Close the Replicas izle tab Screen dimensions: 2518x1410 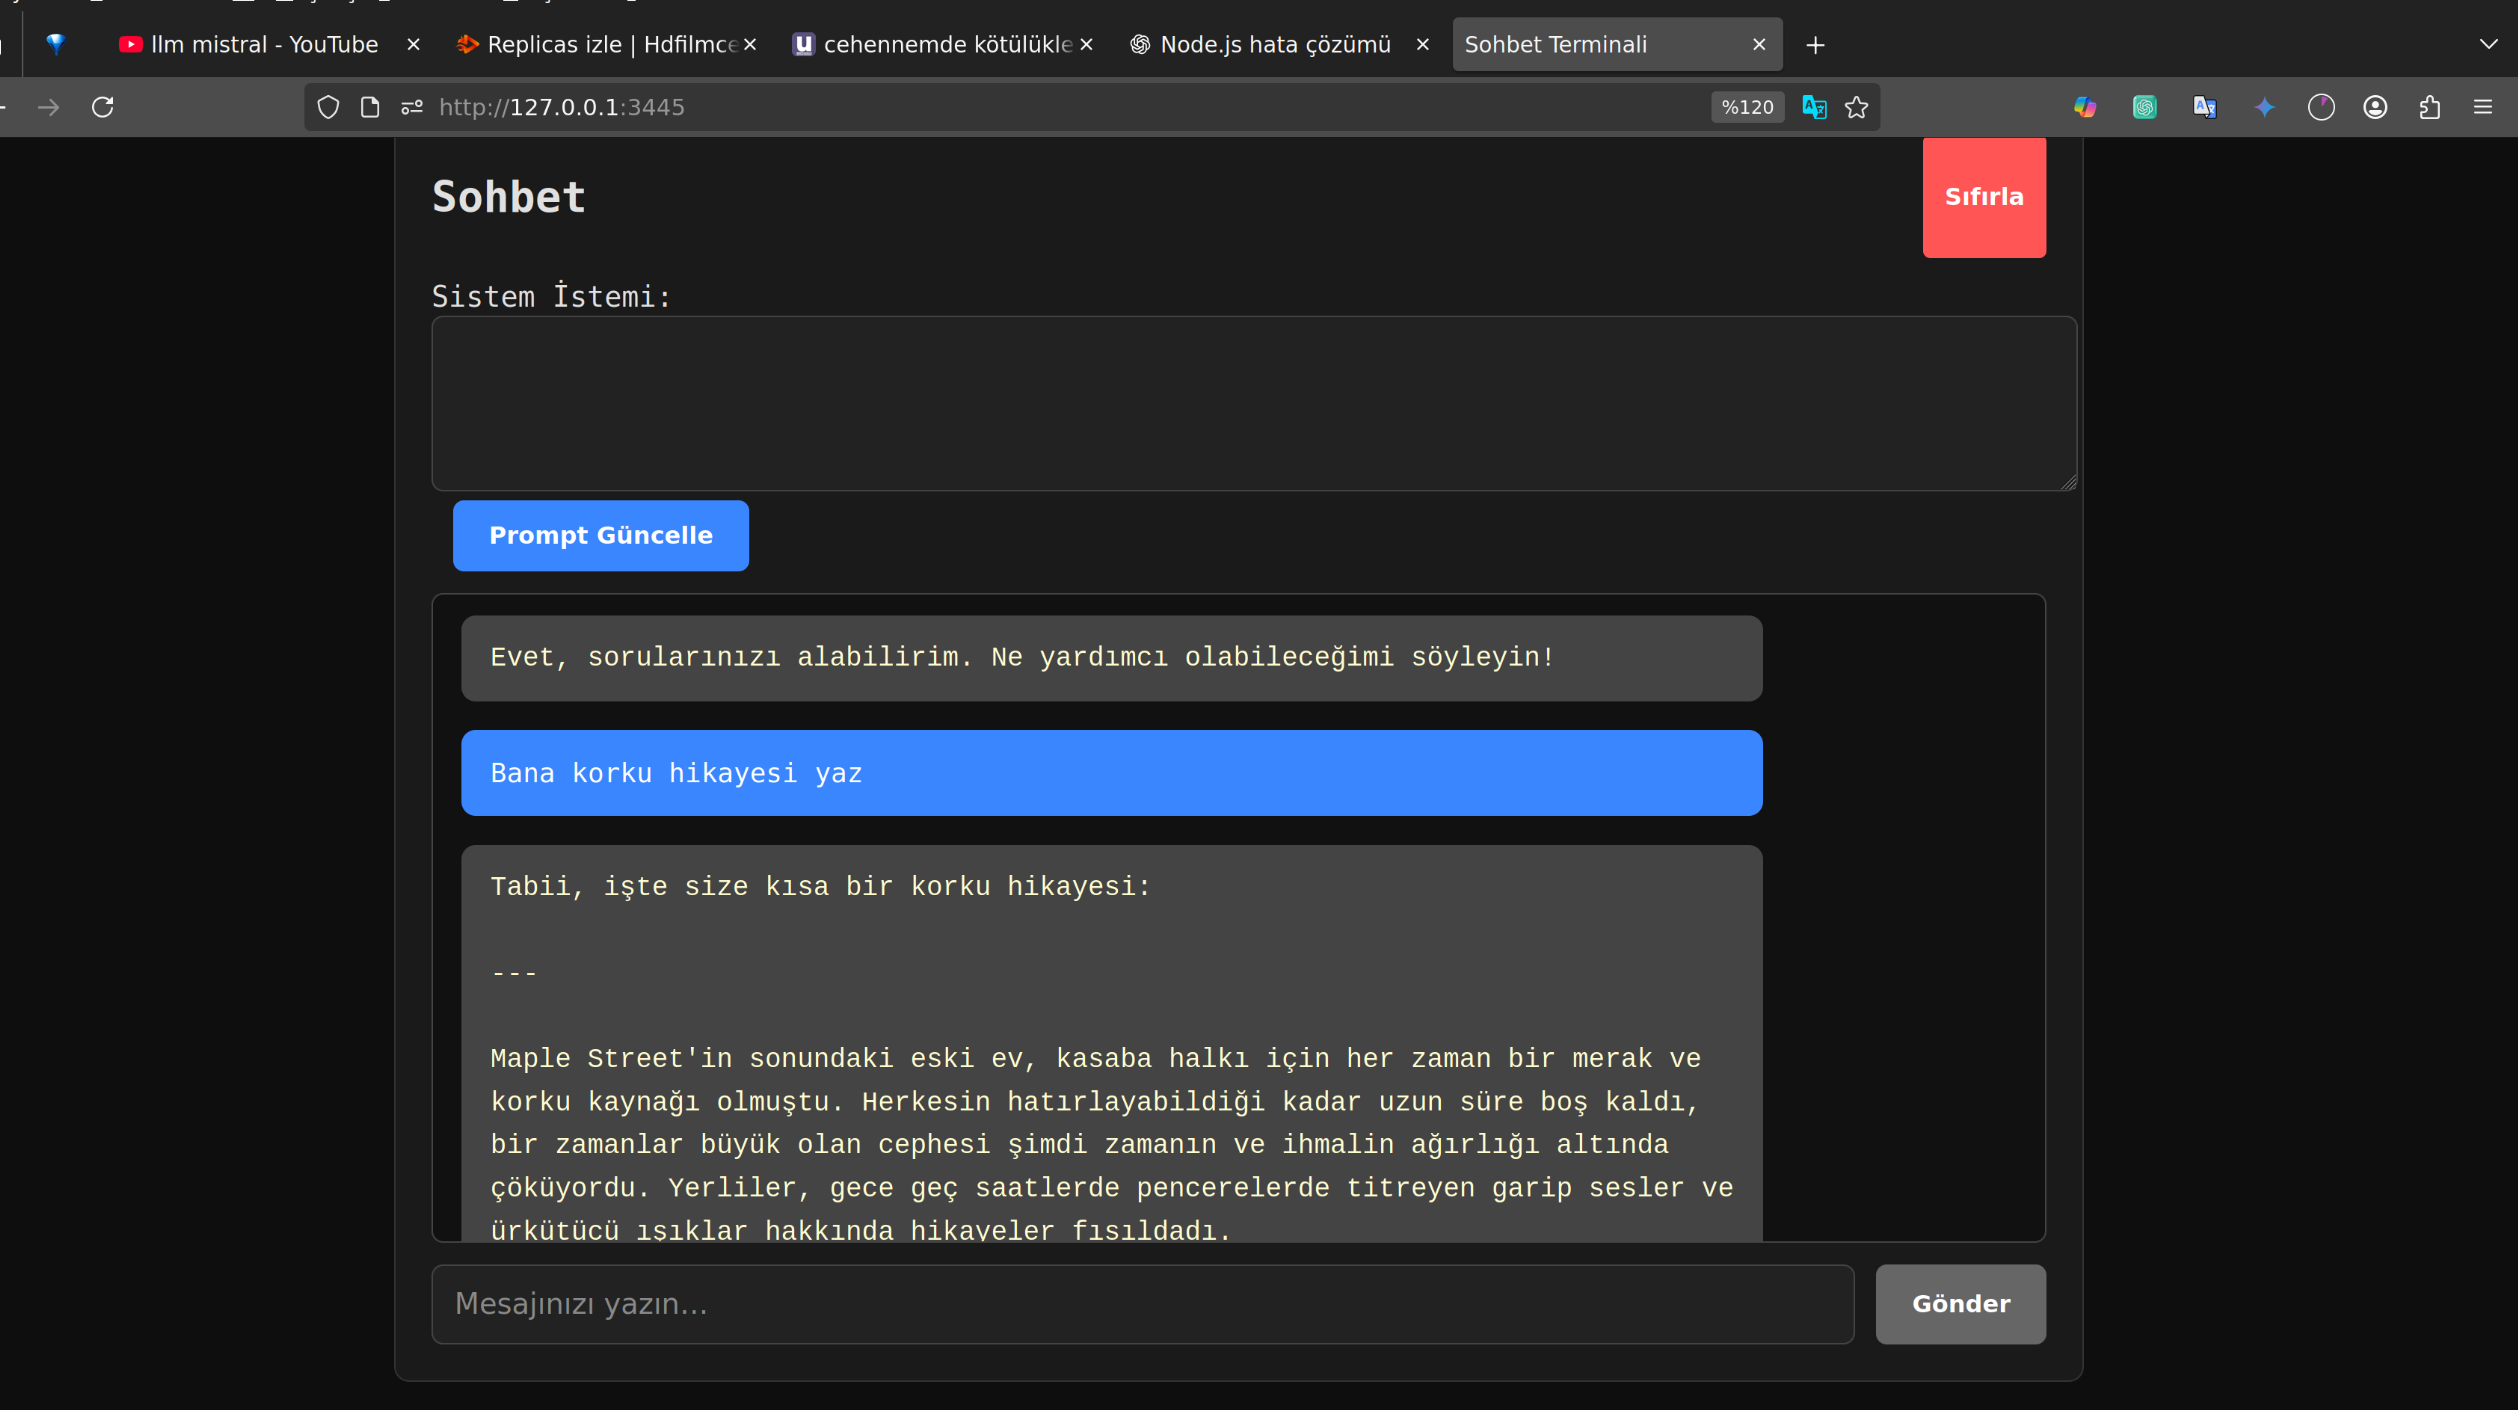click(x=750, y=44)
